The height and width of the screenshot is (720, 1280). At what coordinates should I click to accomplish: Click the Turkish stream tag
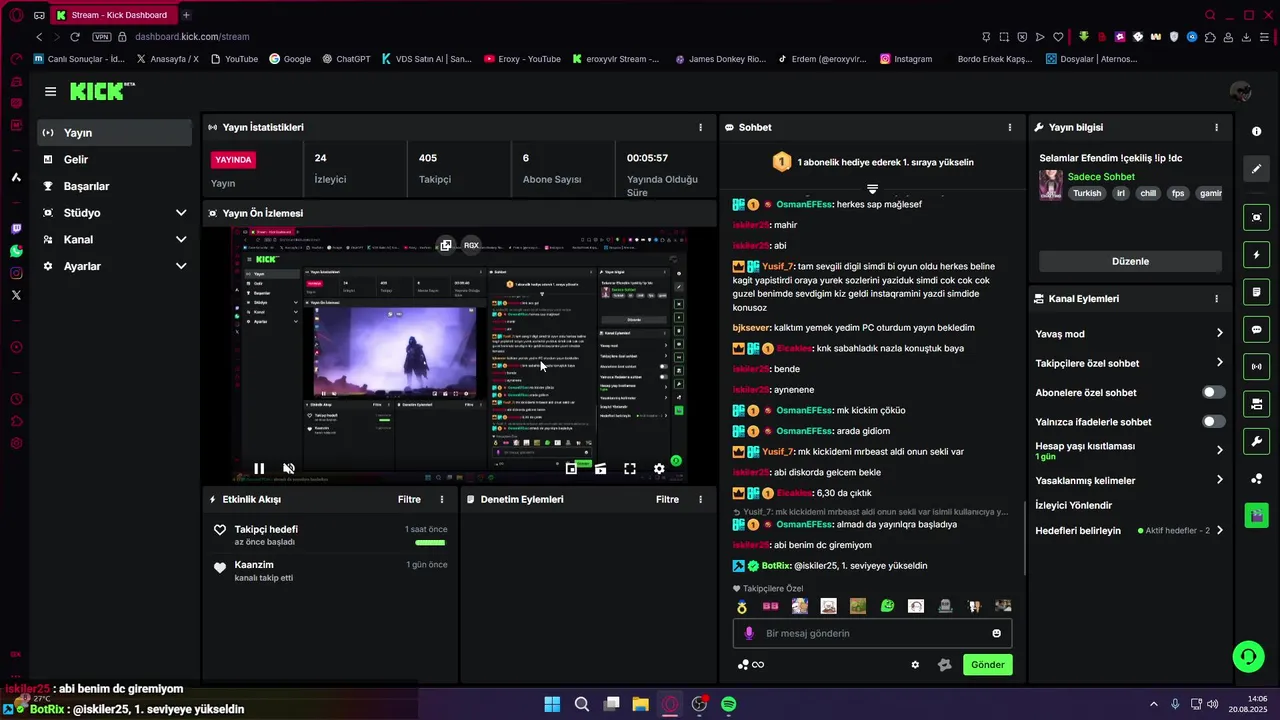[x=1087, y=194]
